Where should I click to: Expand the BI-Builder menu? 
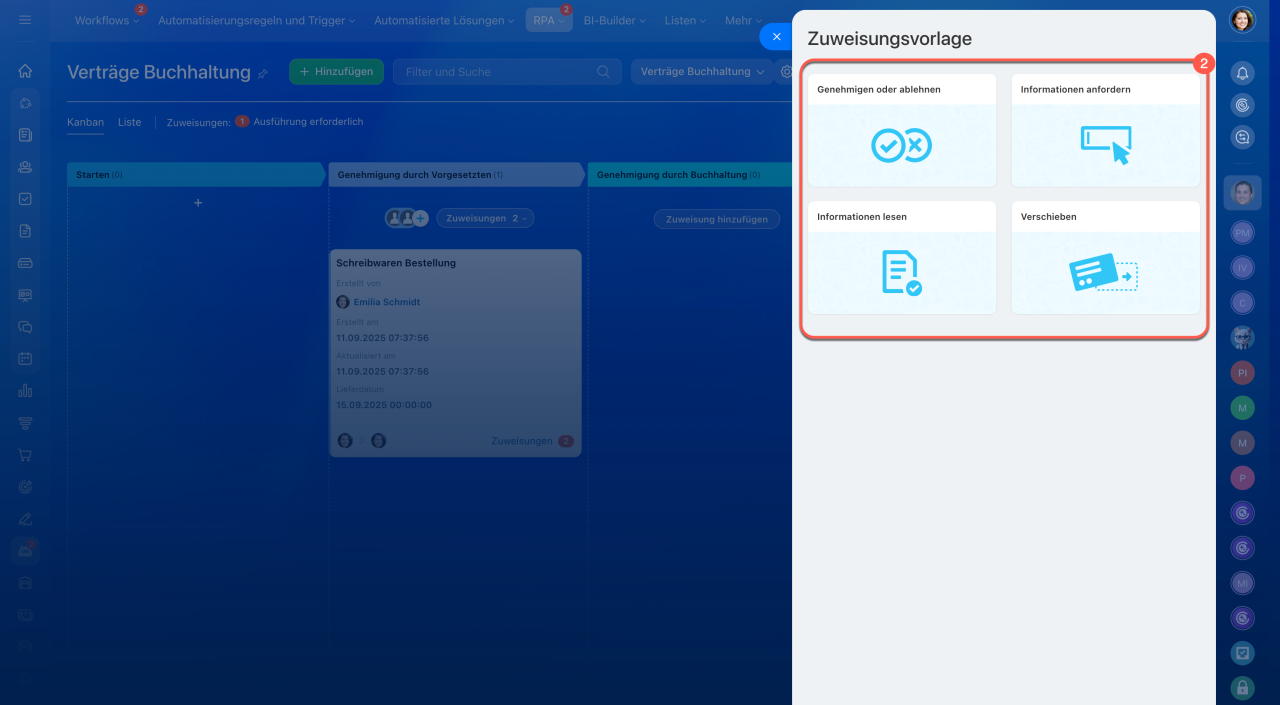tap(614, 20)
